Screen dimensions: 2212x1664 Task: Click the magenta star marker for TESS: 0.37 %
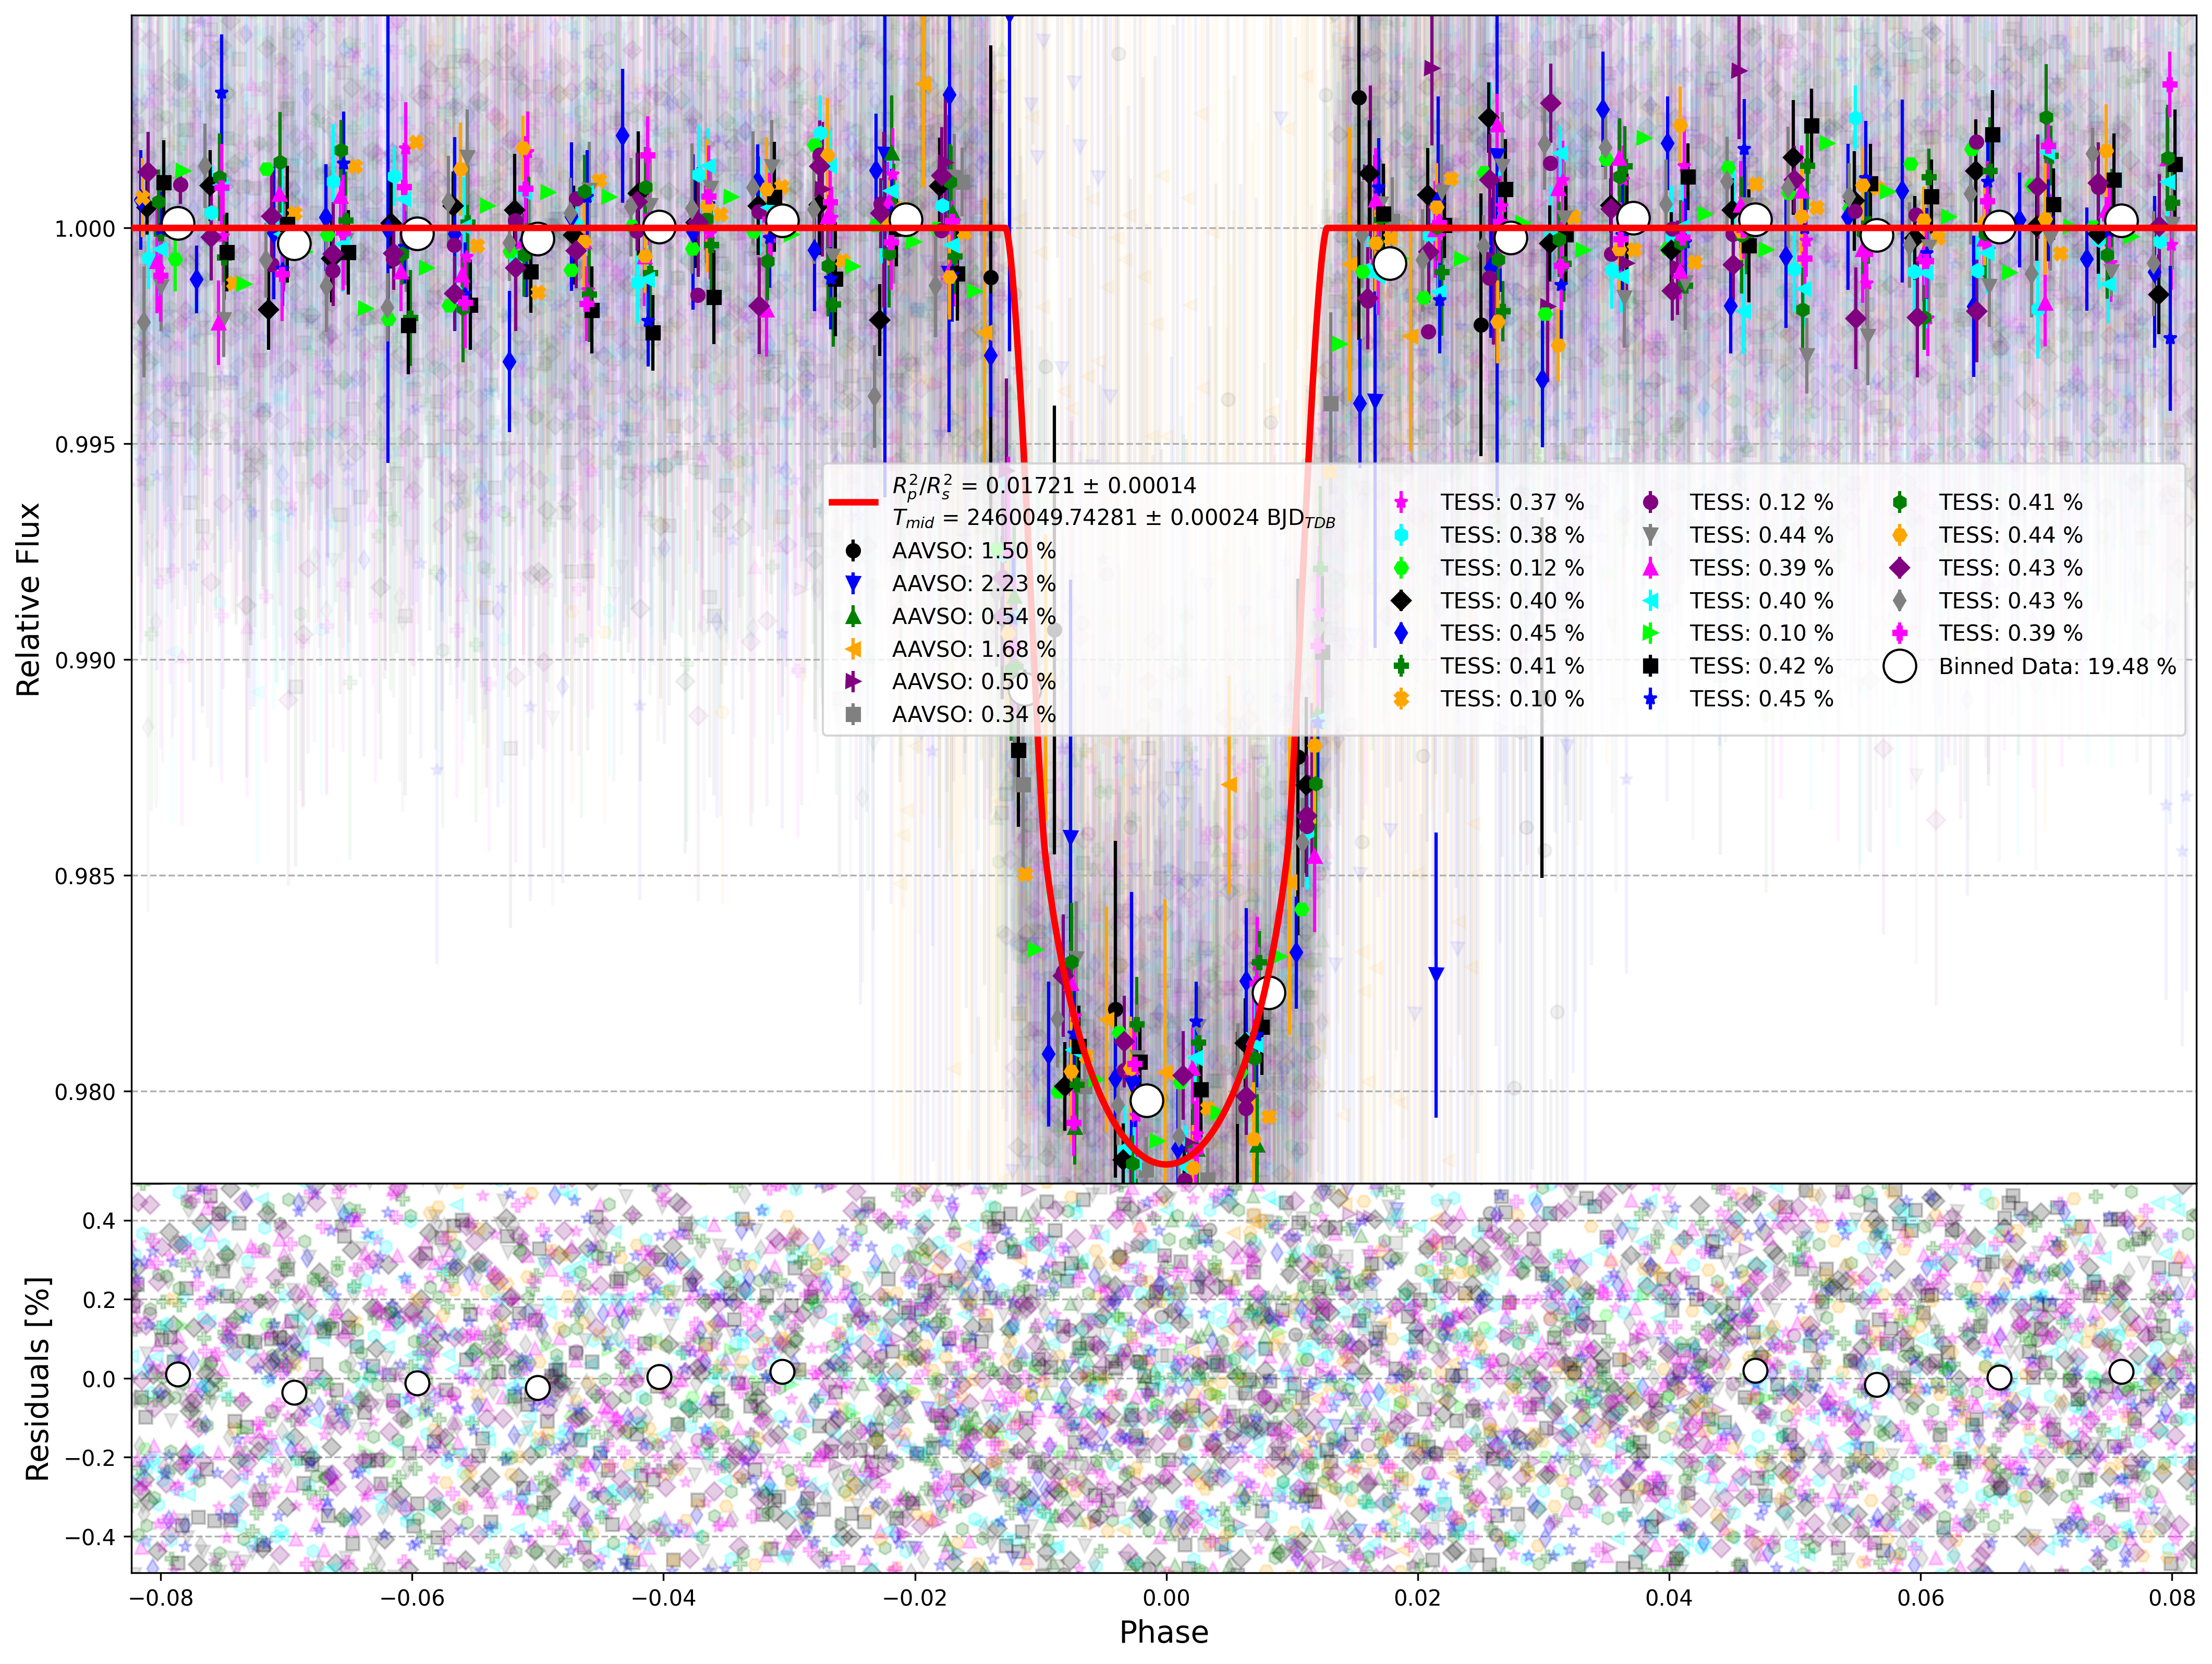click(1401, 502)
